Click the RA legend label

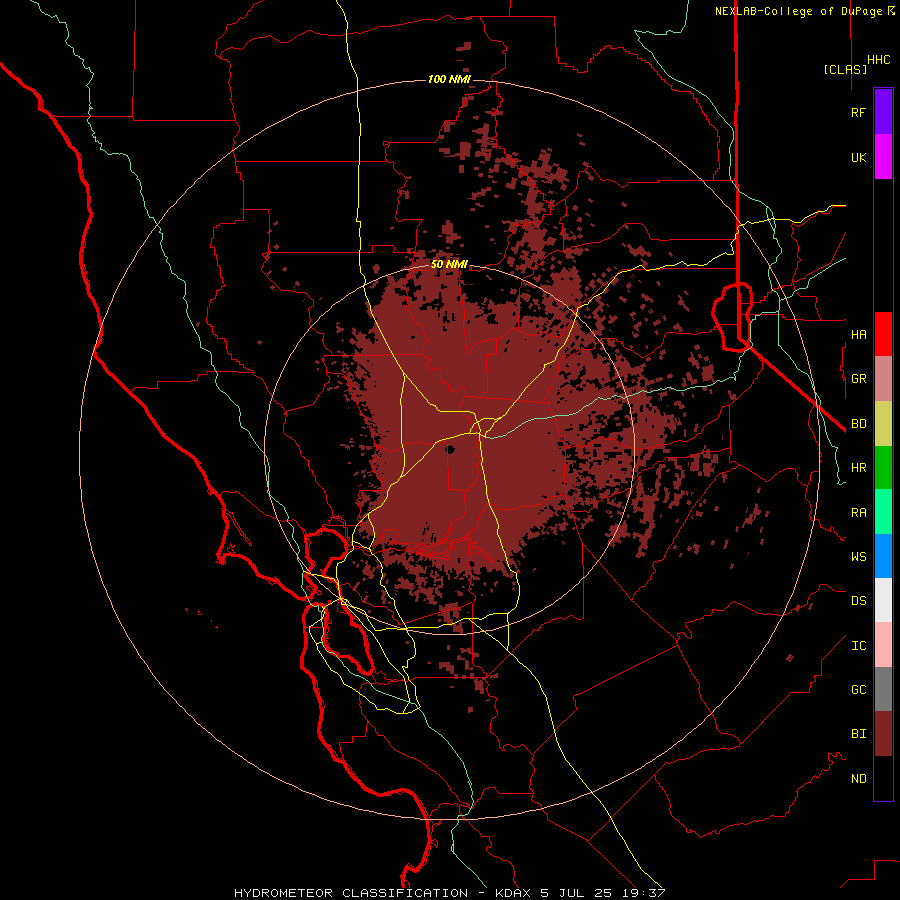858,513
